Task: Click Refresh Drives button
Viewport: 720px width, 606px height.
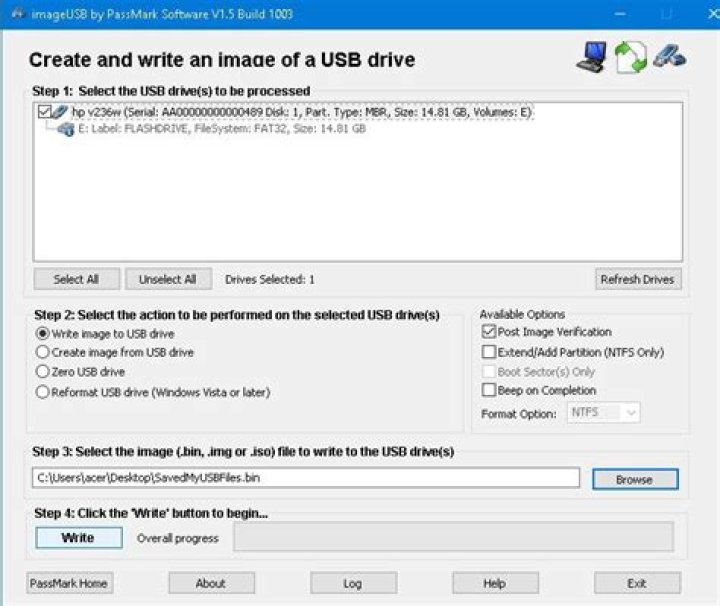Action: click(x=638, y=279)
